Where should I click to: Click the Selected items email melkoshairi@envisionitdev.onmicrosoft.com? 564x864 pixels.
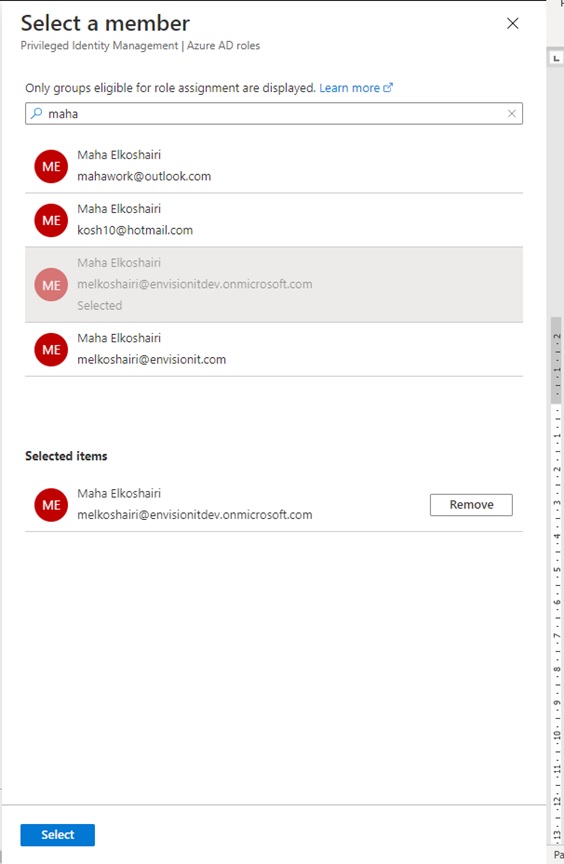point(194,515)
